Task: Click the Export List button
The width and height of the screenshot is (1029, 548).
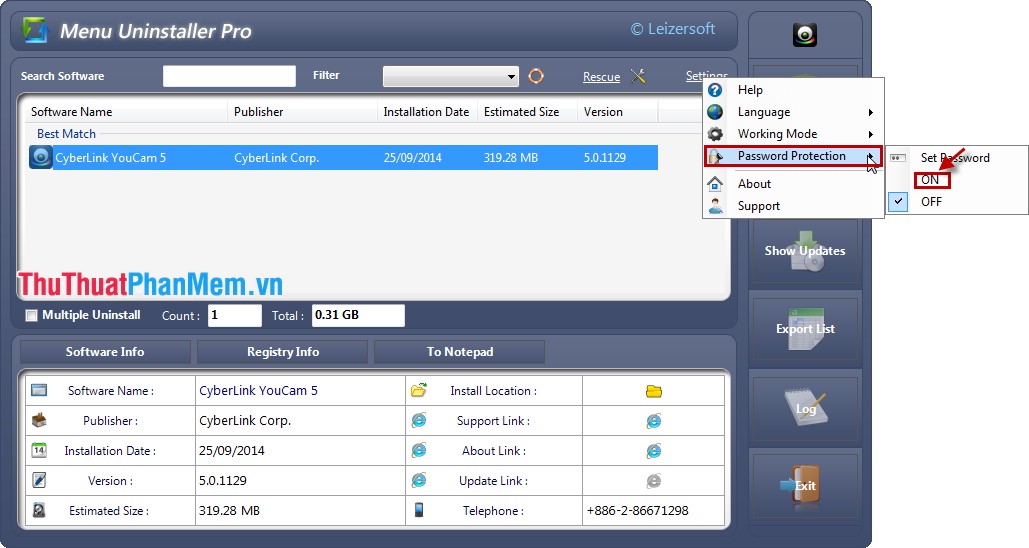Action: pyautogui.click(x=805, y=329)
